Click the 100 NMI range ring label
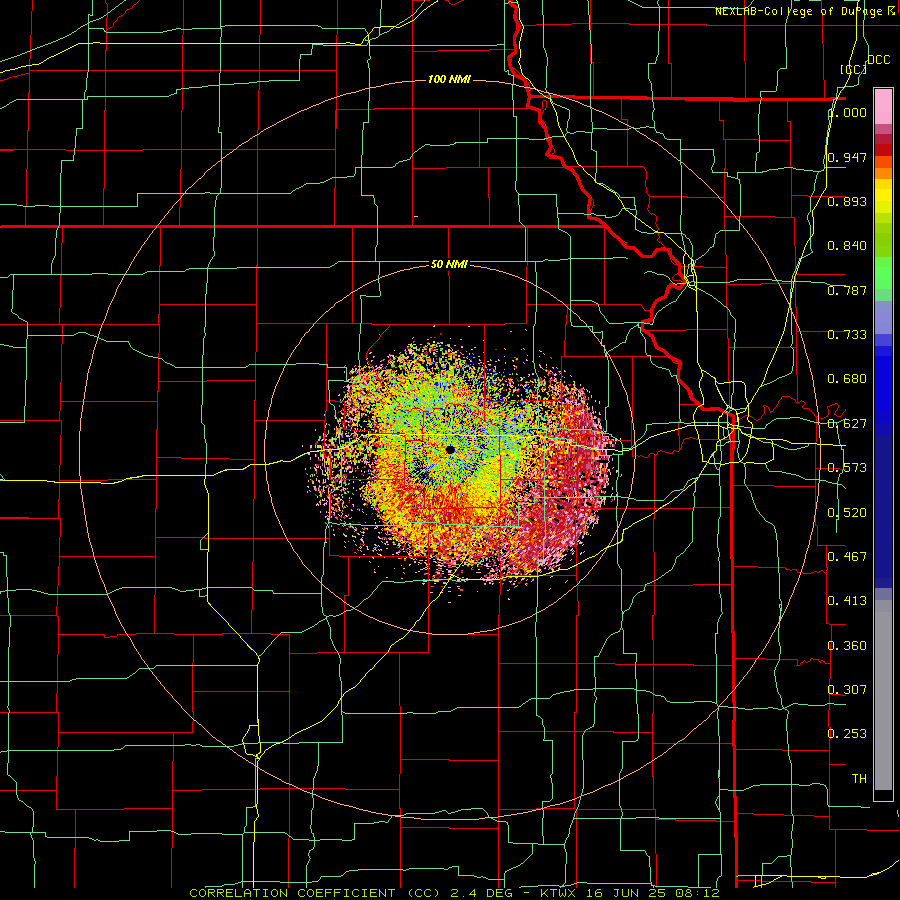Image resolution: width=900 pixels, height=900 pixels. (x=449, y=79)
